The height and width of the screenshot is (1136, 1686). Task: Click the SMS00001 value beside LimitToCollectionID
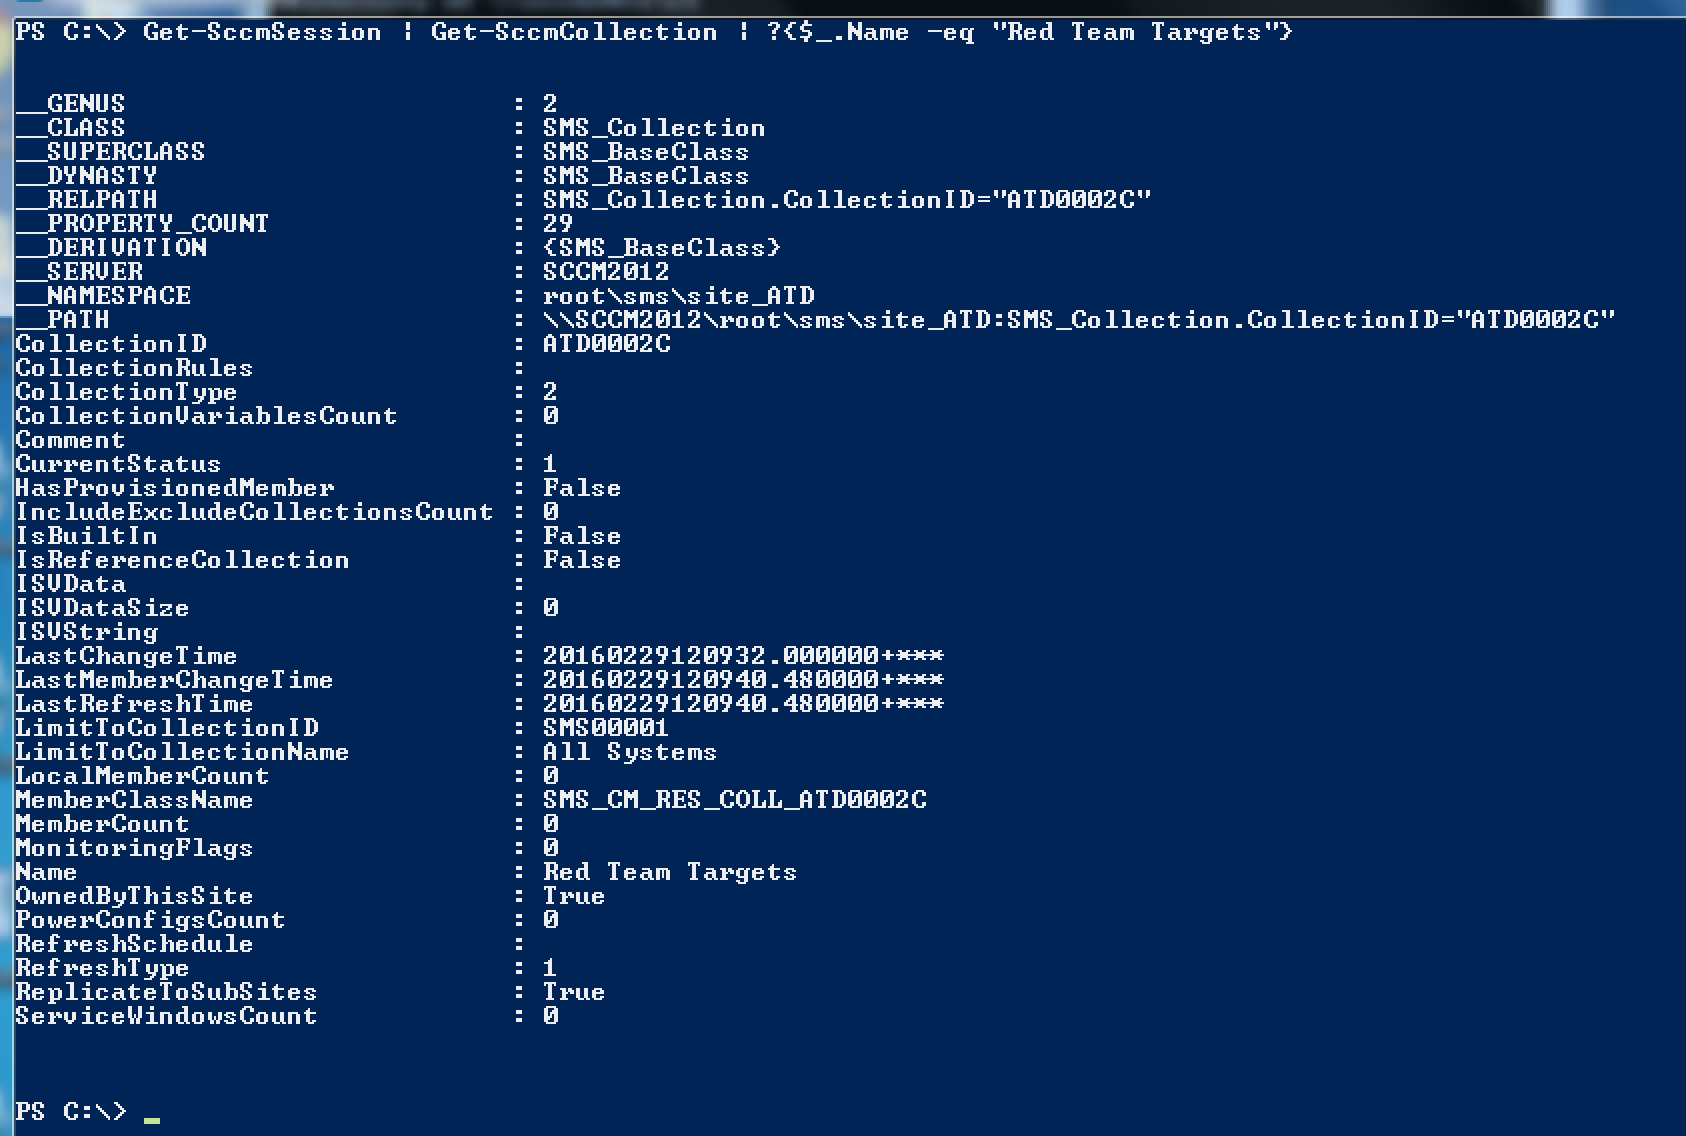pos(606,728)
